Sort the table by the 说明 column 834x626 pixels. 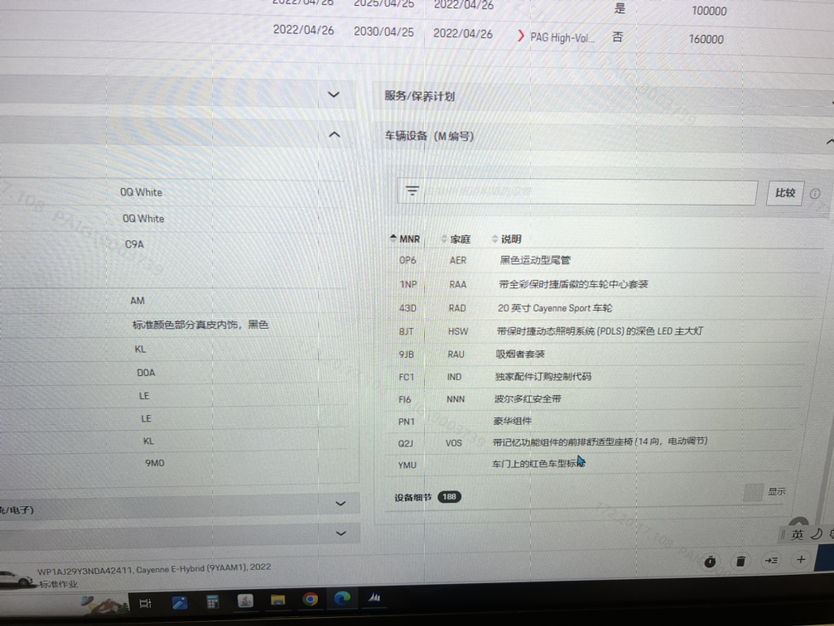tap(506, 239)
